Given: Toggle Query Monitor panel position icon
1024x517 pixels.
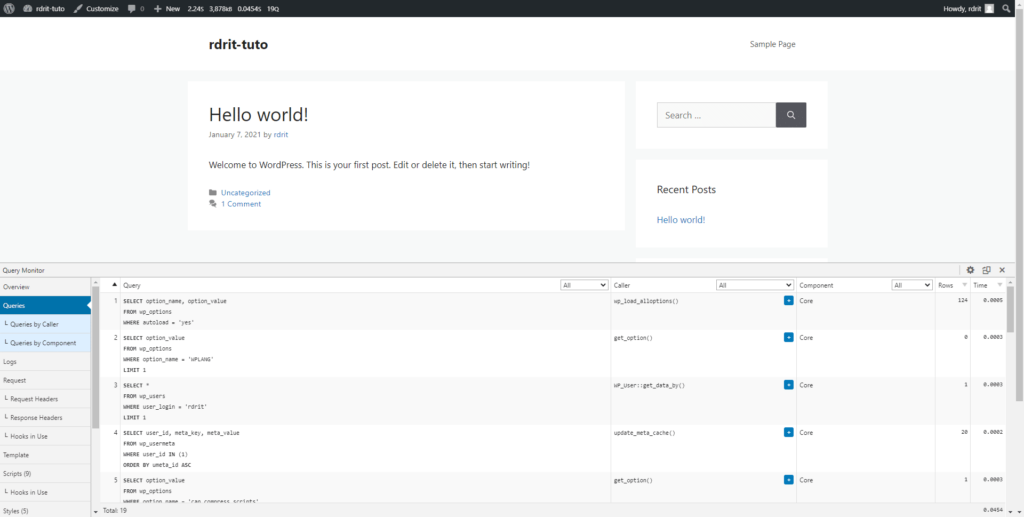Looking at the screenshot, I should pos(986,270).
